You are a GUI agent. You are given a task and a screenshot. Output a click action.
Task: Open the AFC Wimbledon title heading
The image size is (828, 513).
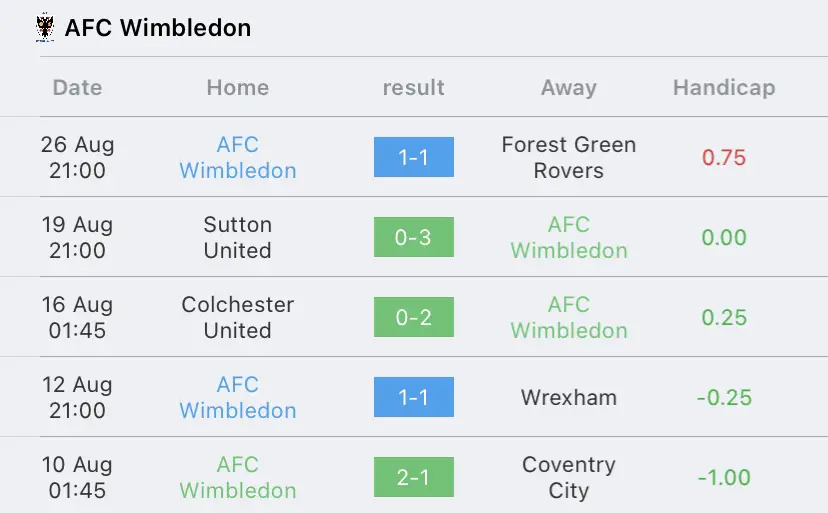(158, 28)
